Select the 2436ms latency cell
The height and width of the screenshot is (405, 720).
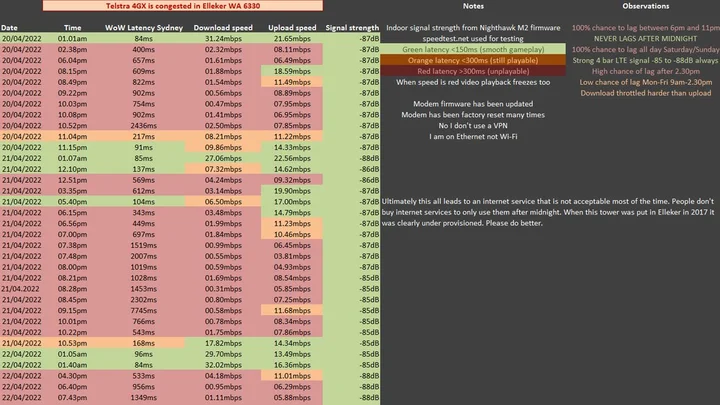pyautogui.click(x=144, y=125)
